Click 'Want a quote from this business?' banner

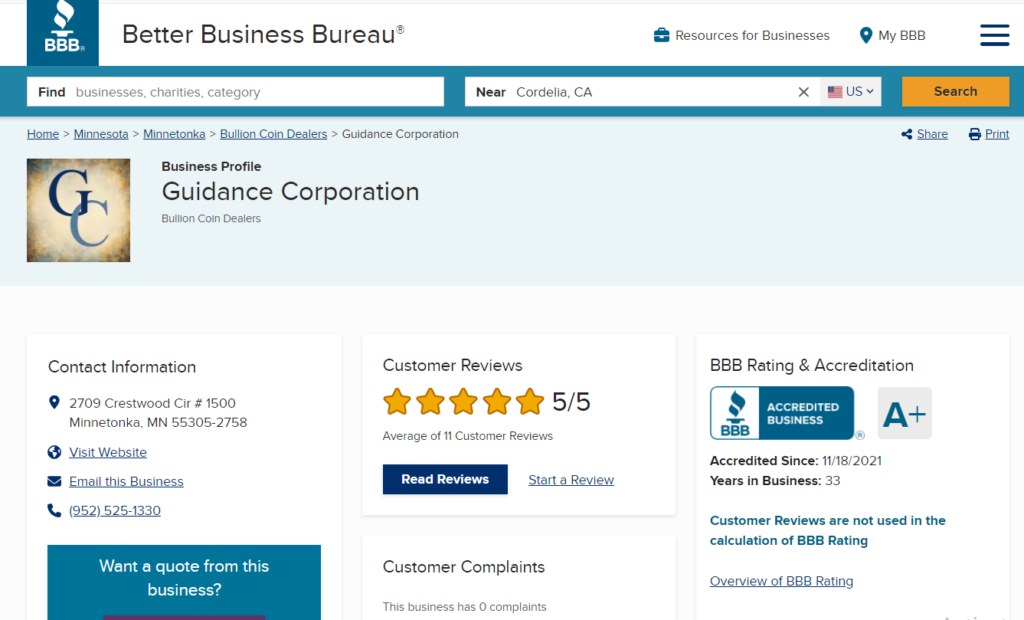(184, 578)
